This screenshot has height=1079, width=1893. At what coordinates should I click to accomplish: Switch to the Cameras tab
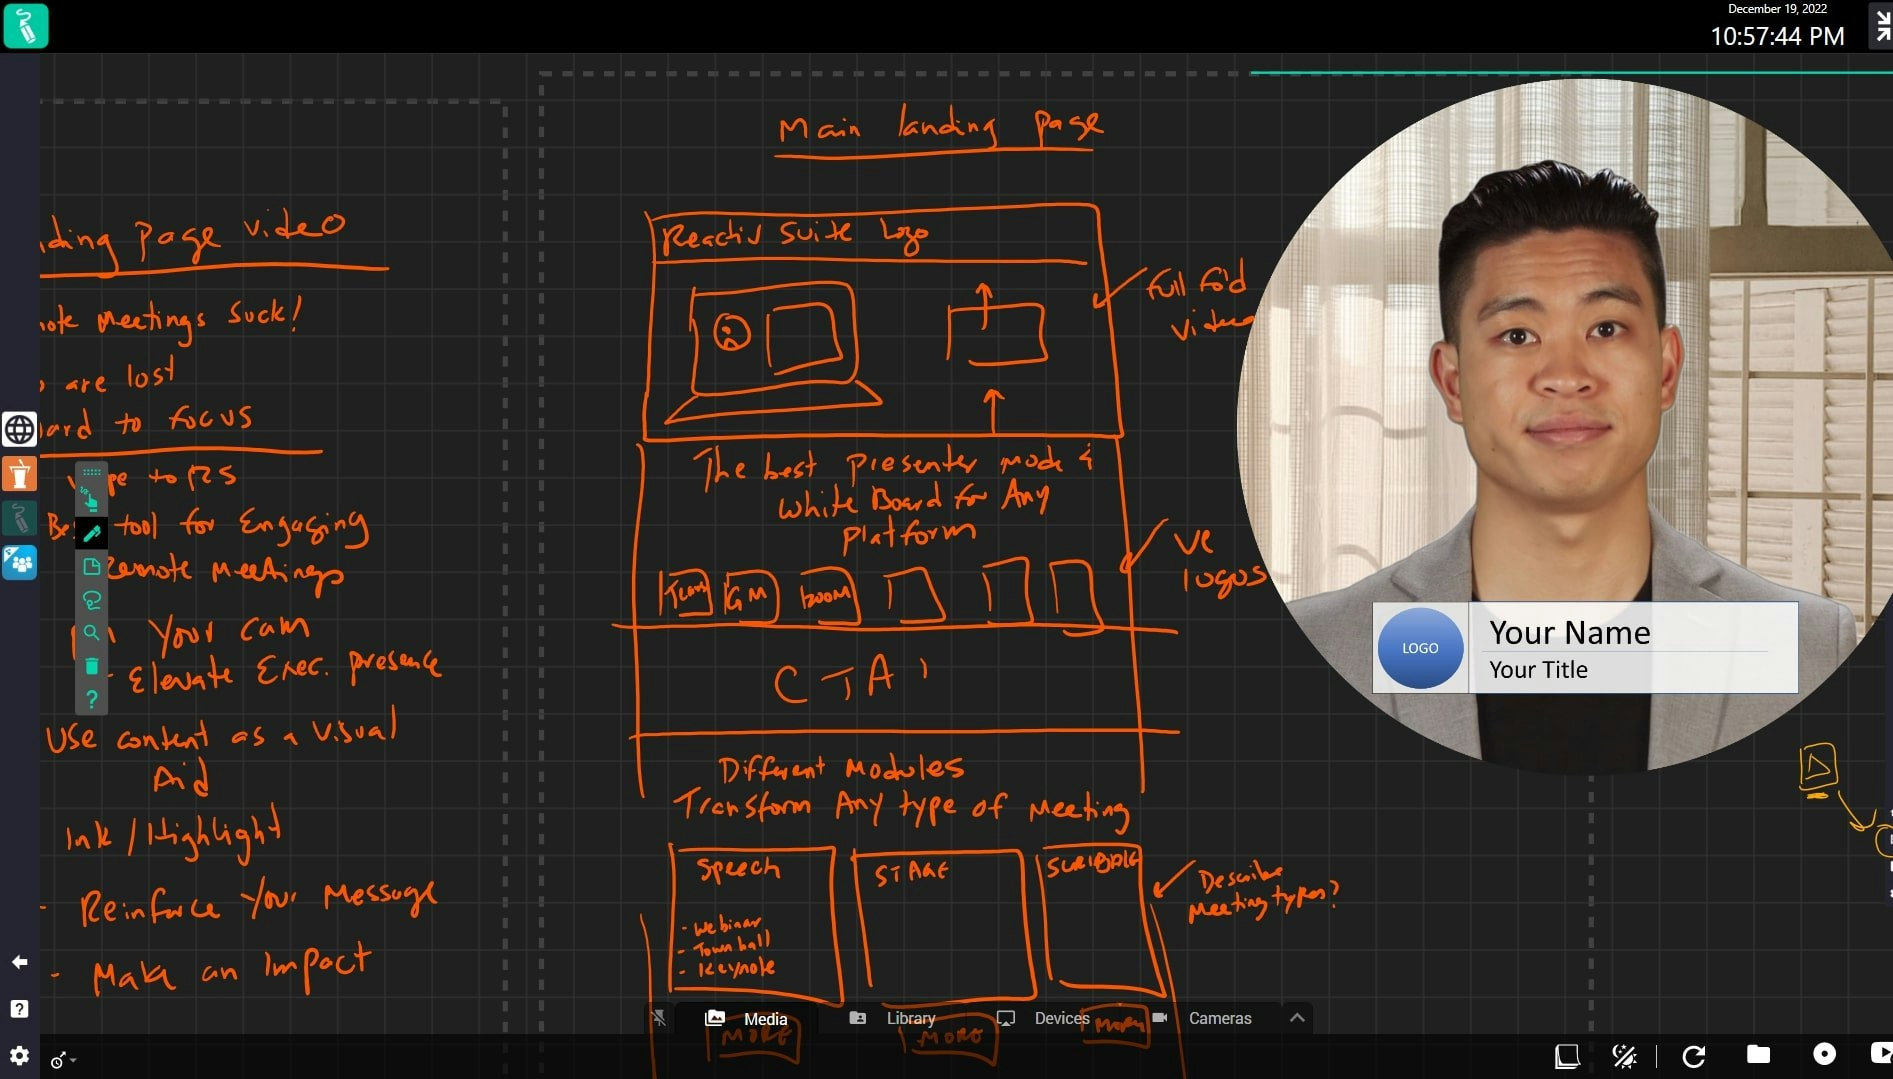click(x=1201, y=1018)
